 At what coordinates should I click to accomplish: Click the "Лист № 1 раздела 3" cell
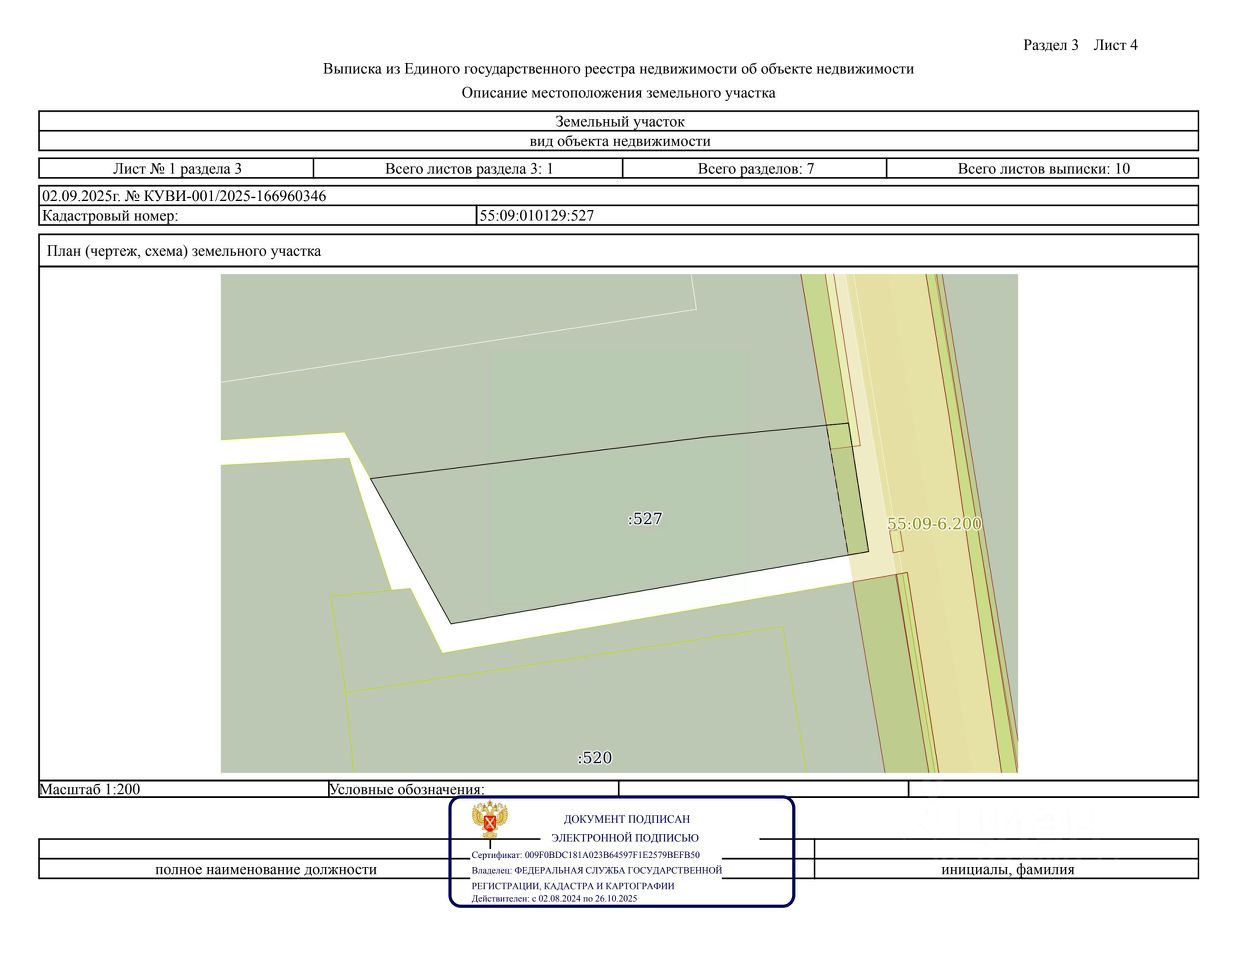177,169
